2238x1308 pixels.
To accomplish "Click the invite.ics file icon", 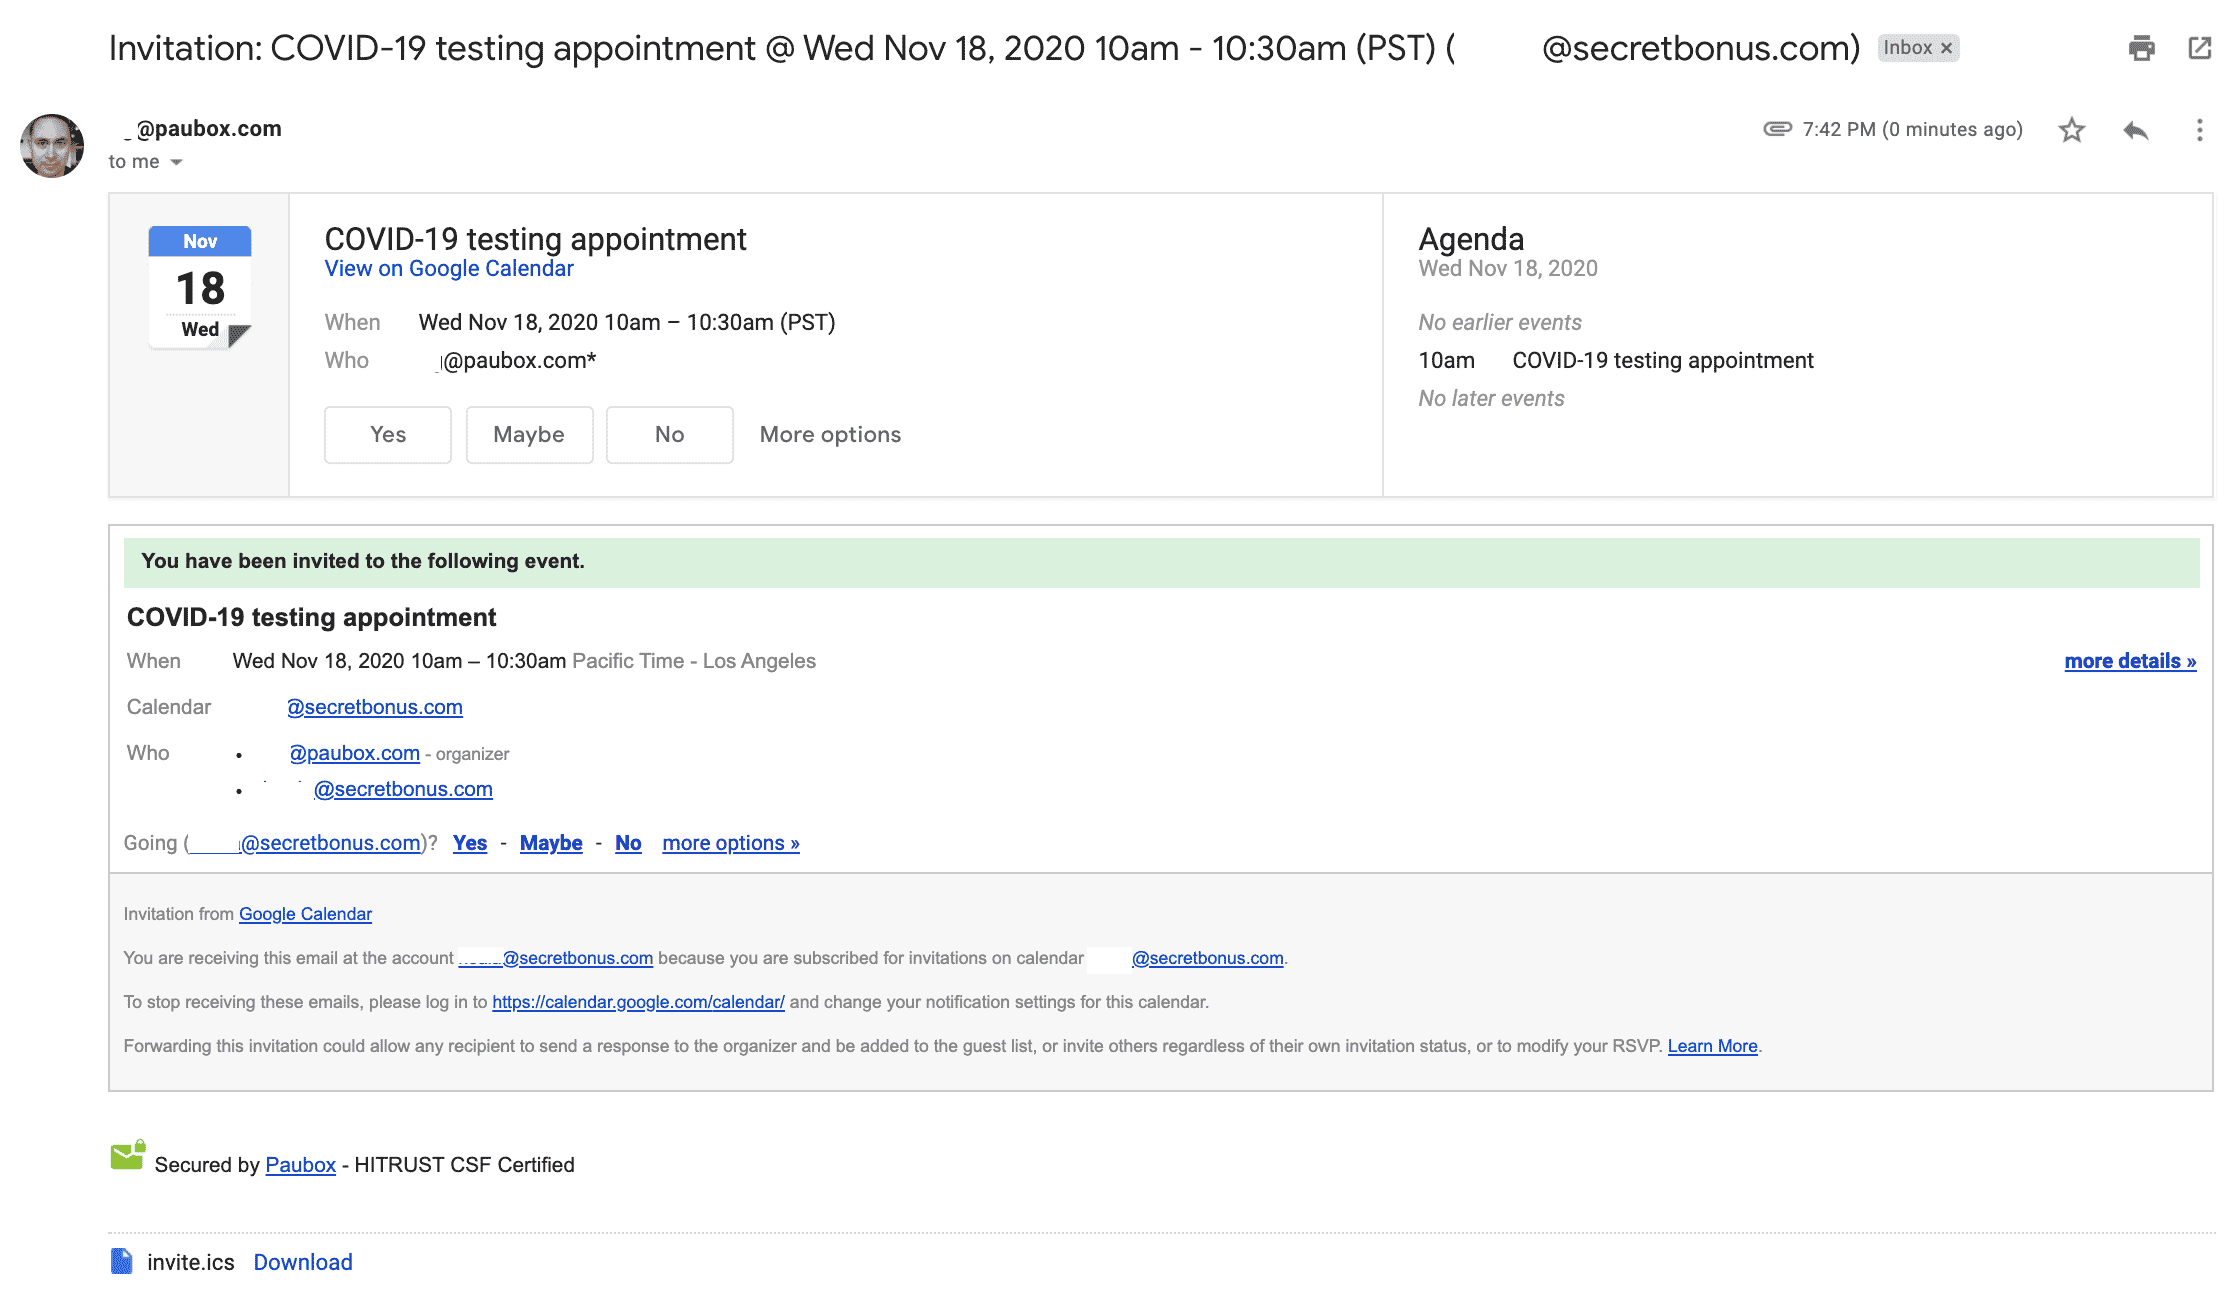I will 121,1261.
